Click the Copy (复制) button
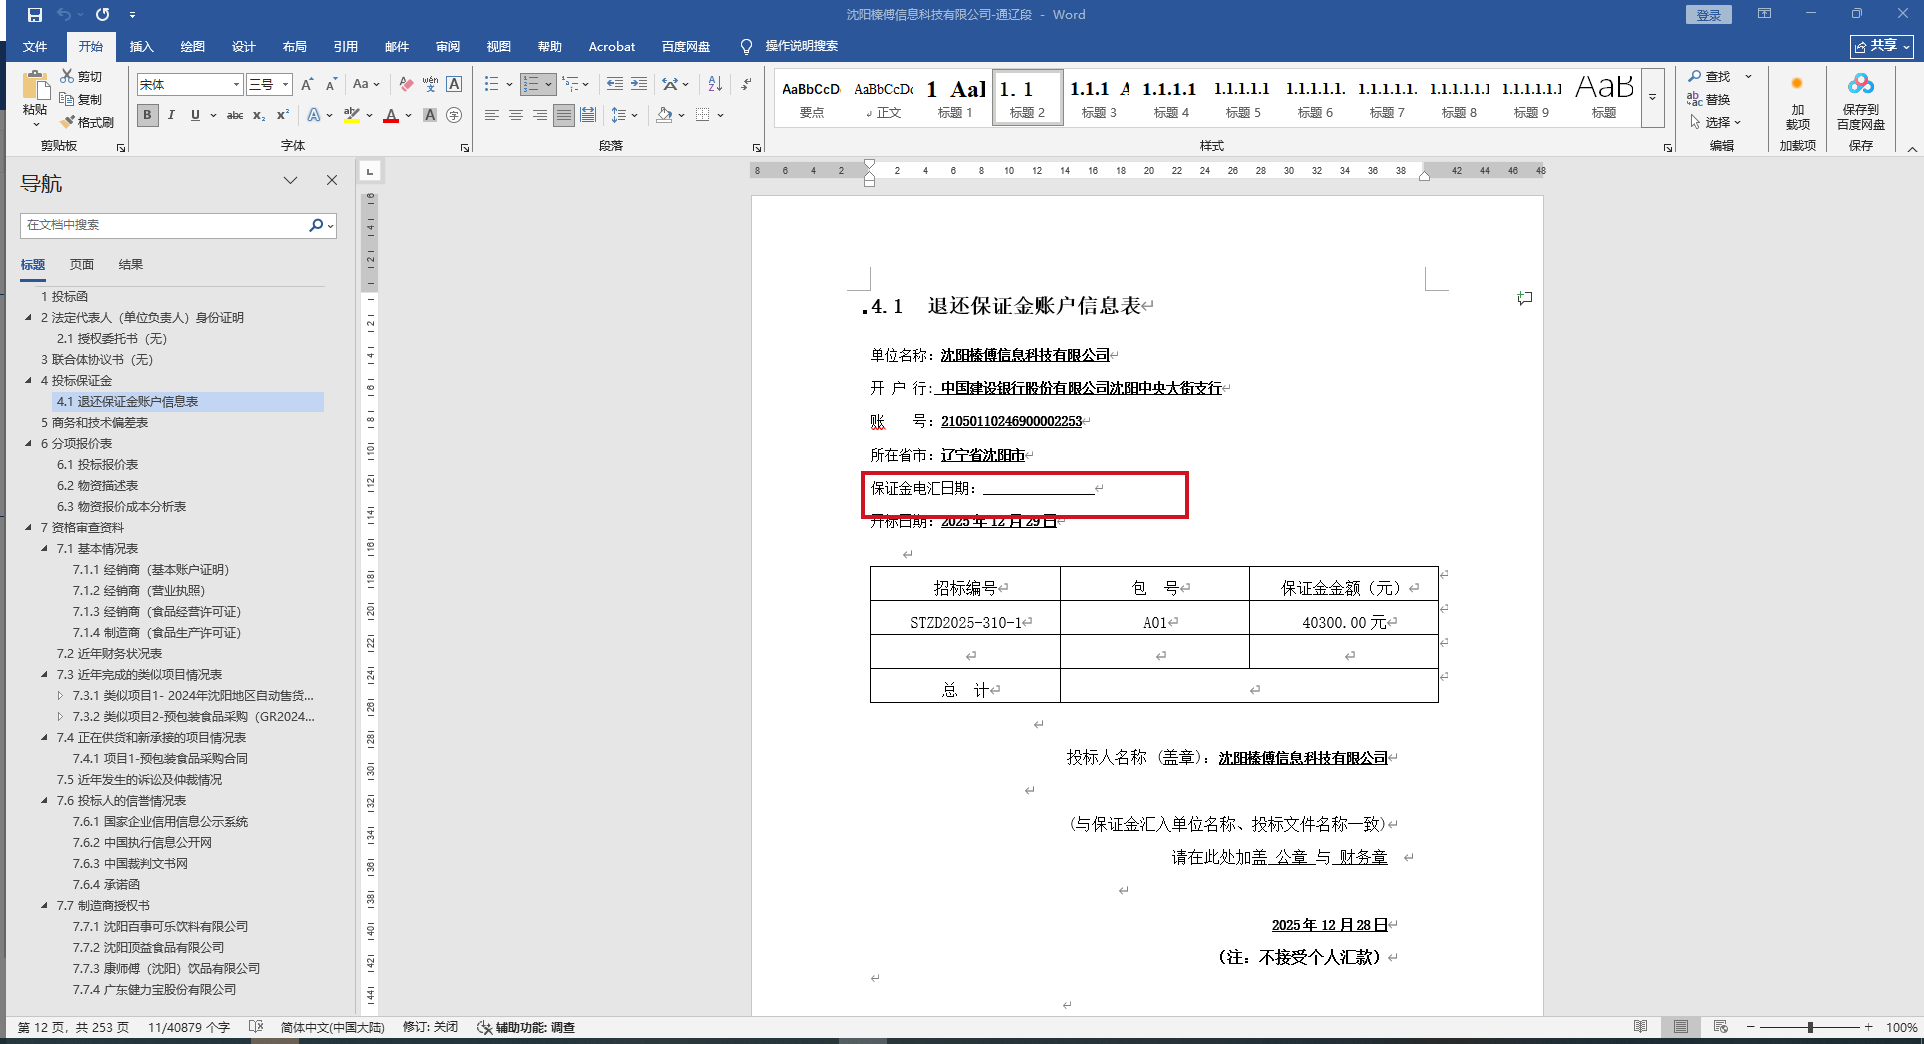 point(81,99)
